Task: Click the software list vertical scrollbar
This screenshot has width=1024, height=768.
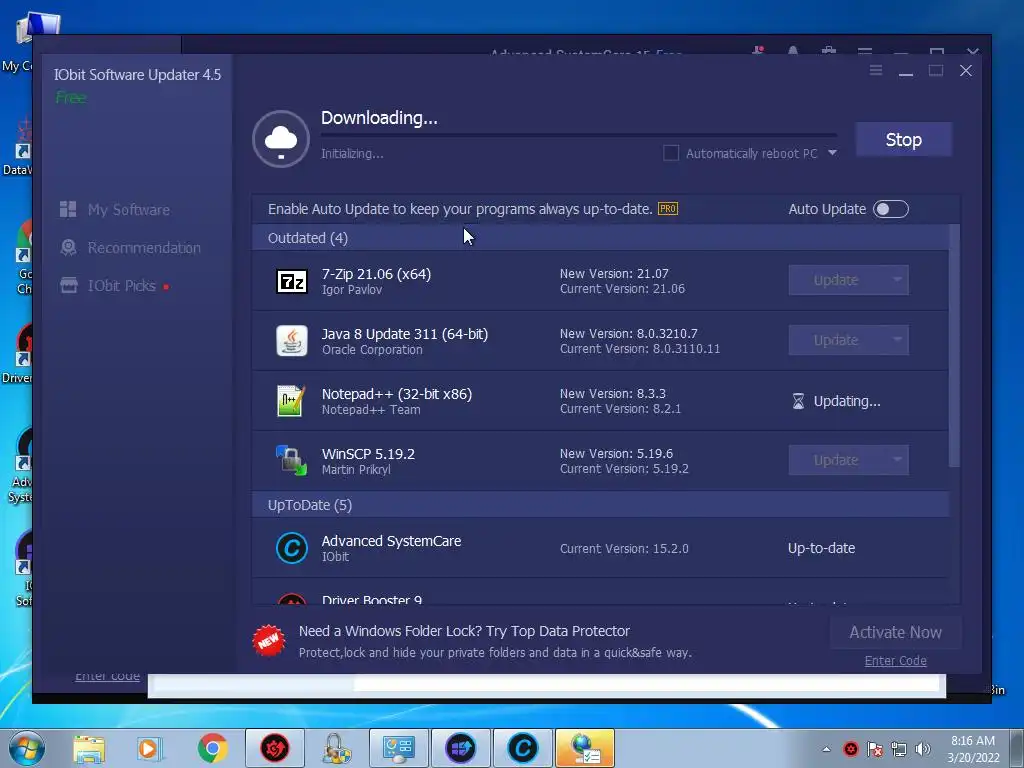Action: (954, 346)
